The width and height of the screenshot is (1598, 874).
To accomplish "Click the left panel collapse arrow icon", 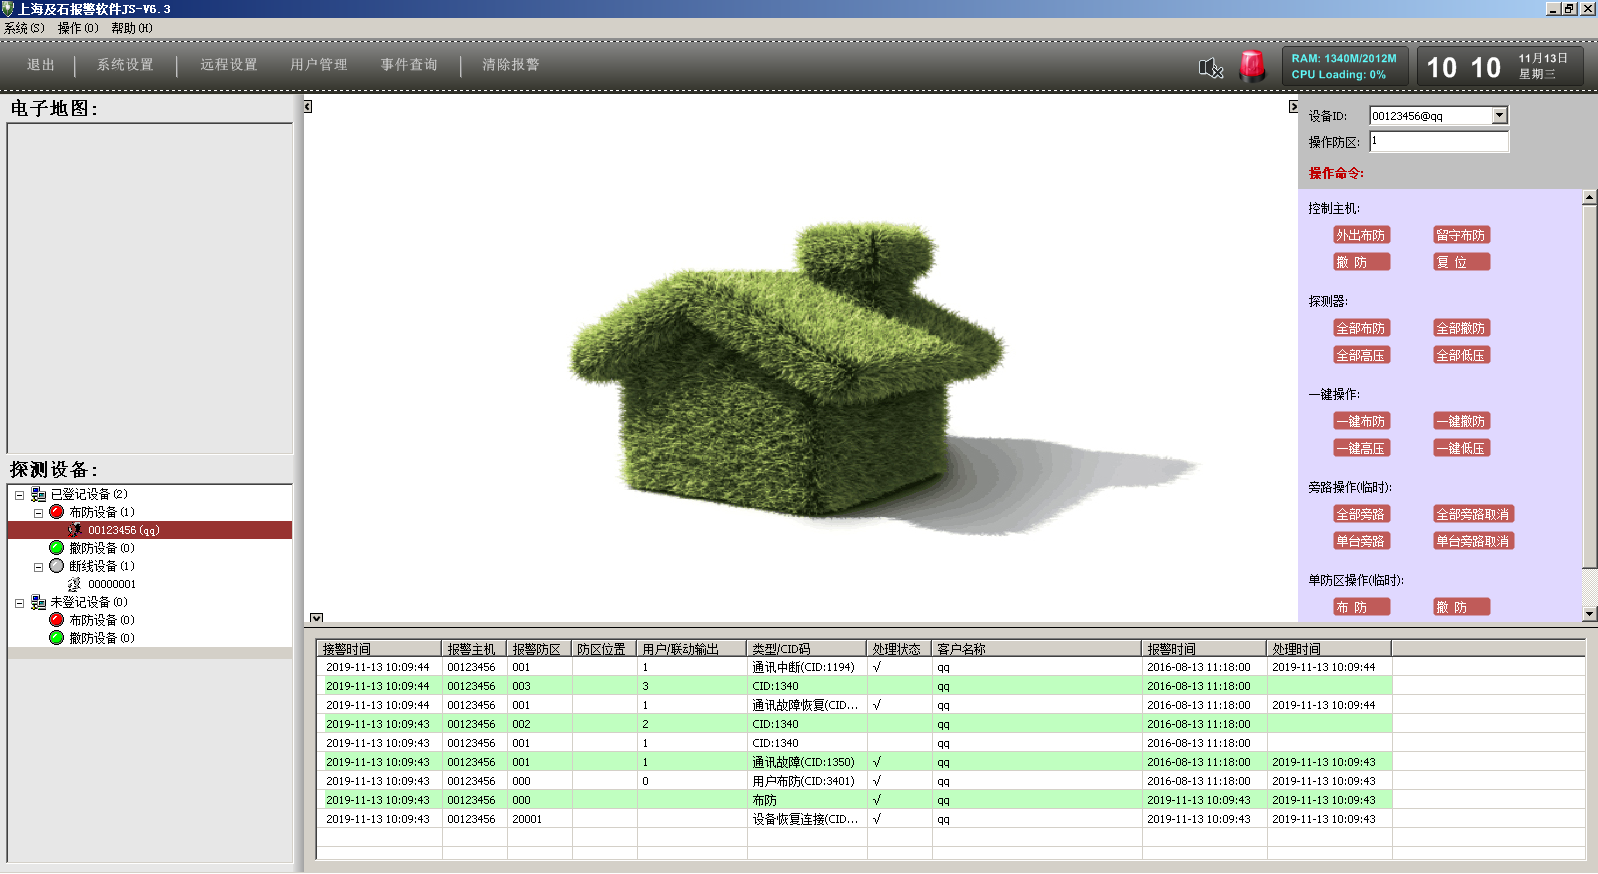I will pos(308,107).
